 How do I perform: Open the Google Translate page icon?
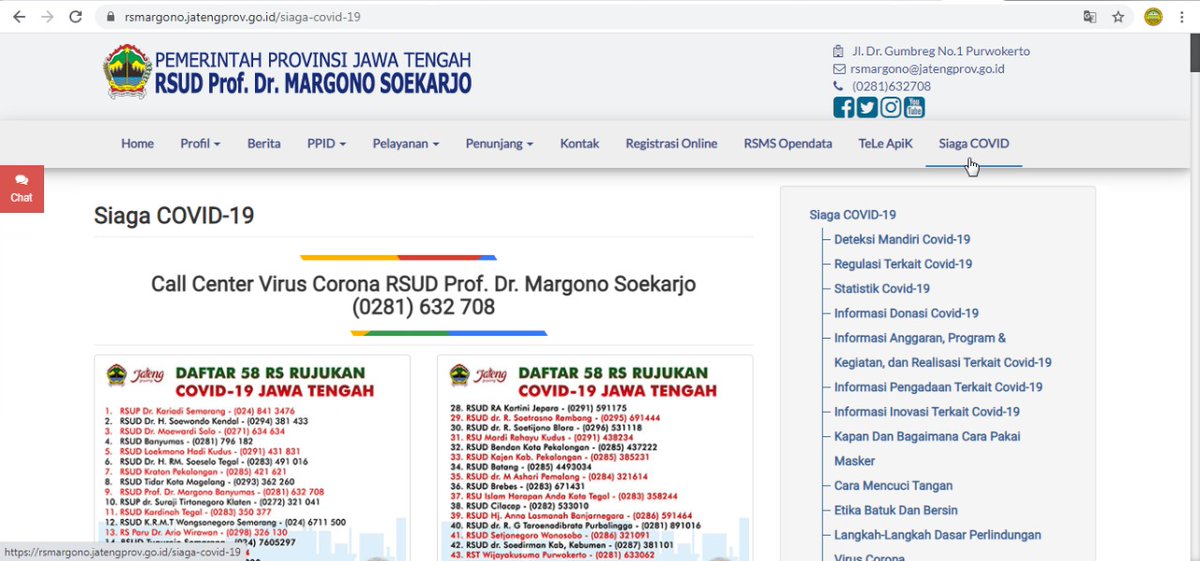(x=1090, y=17)
